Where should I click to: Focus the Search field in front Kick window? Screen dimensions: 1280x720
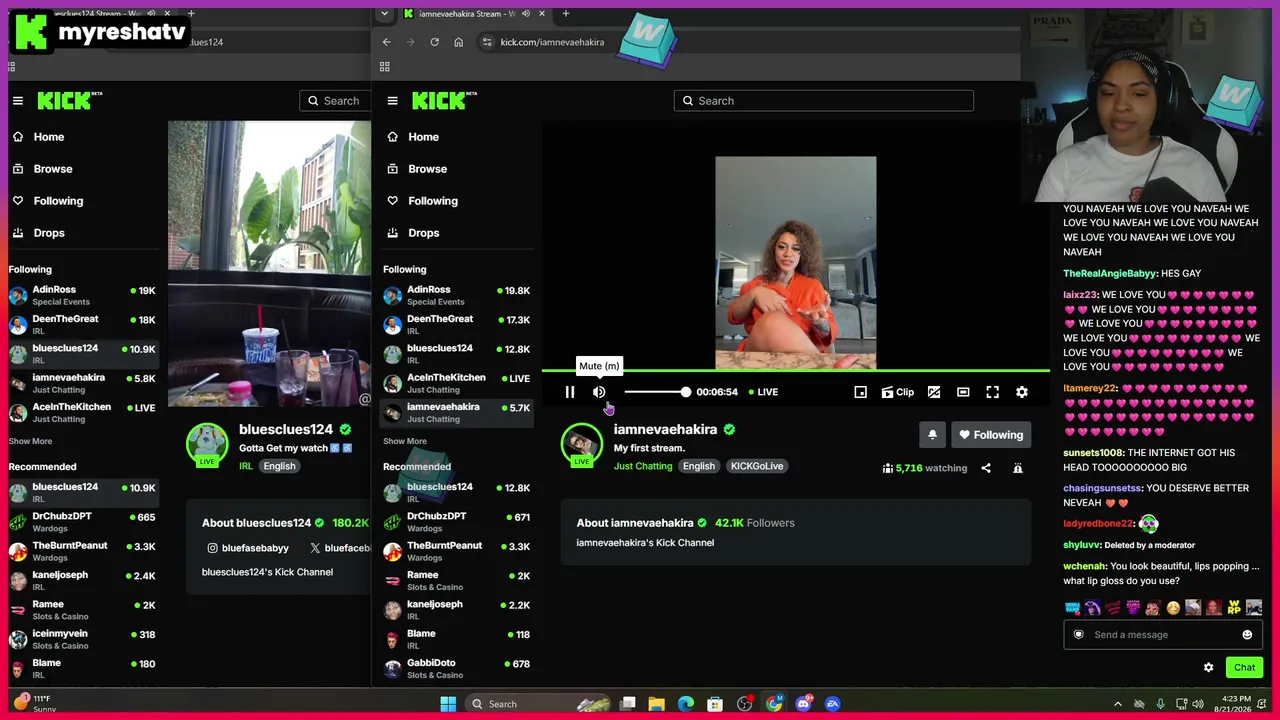click(824, 101)
